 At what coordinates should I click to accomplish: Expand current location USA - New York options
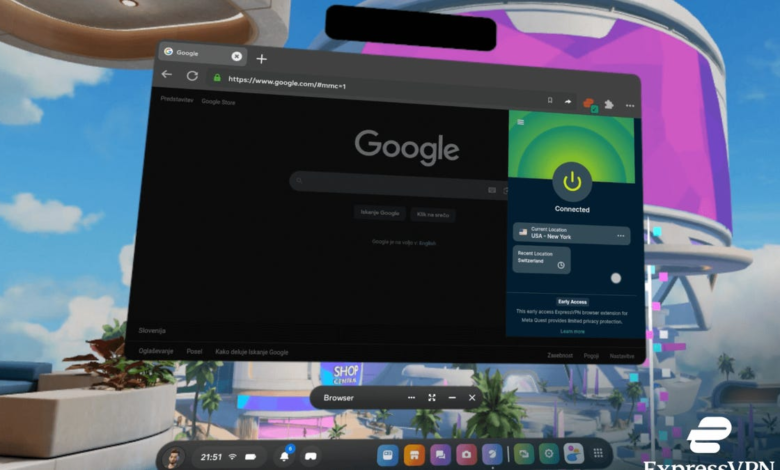tap(621, 236)
